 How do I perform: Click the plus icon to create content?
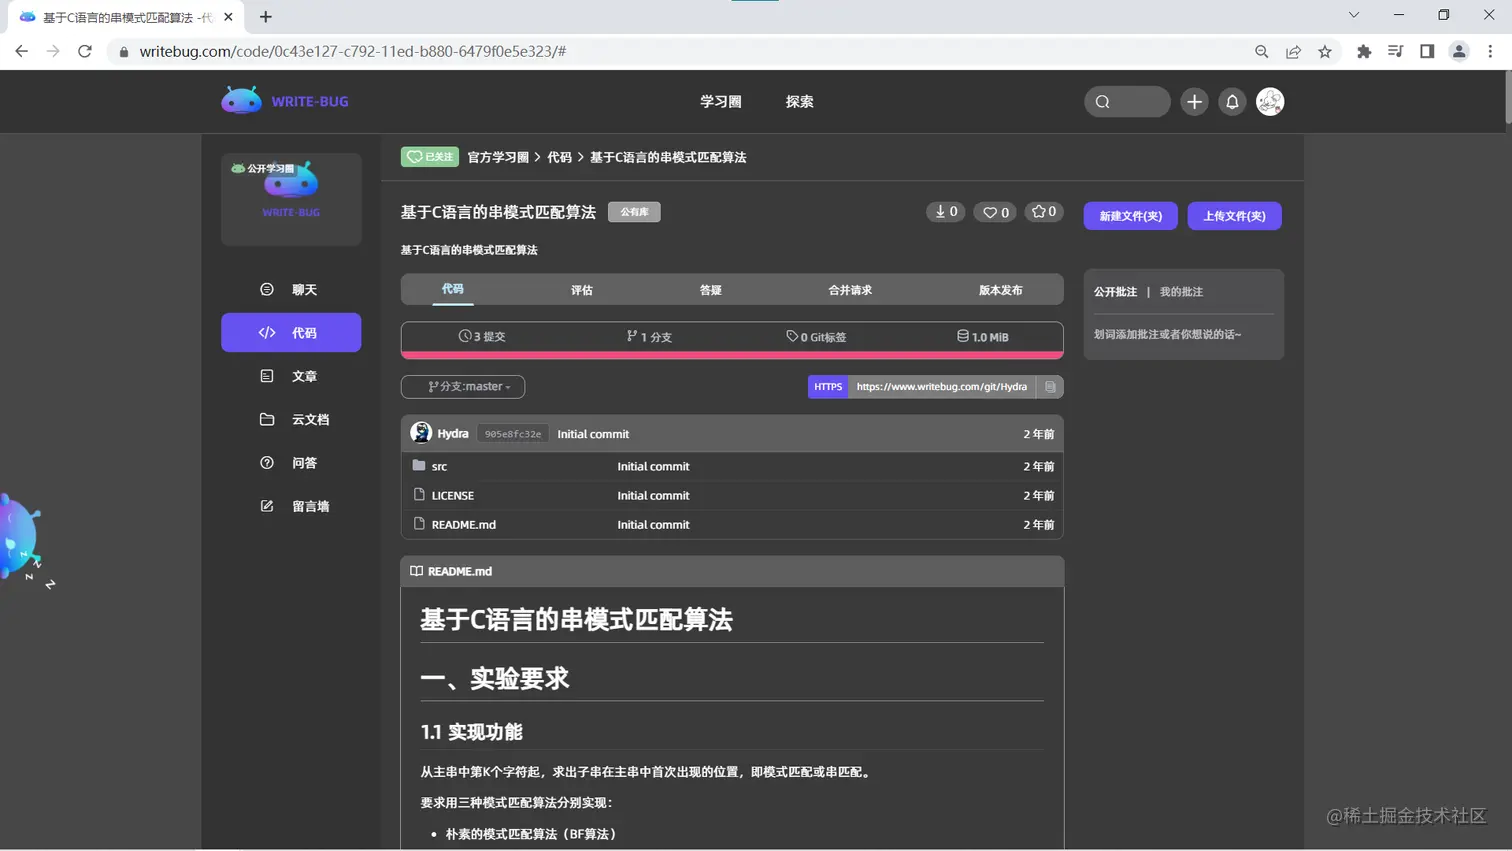point(1194,101)
